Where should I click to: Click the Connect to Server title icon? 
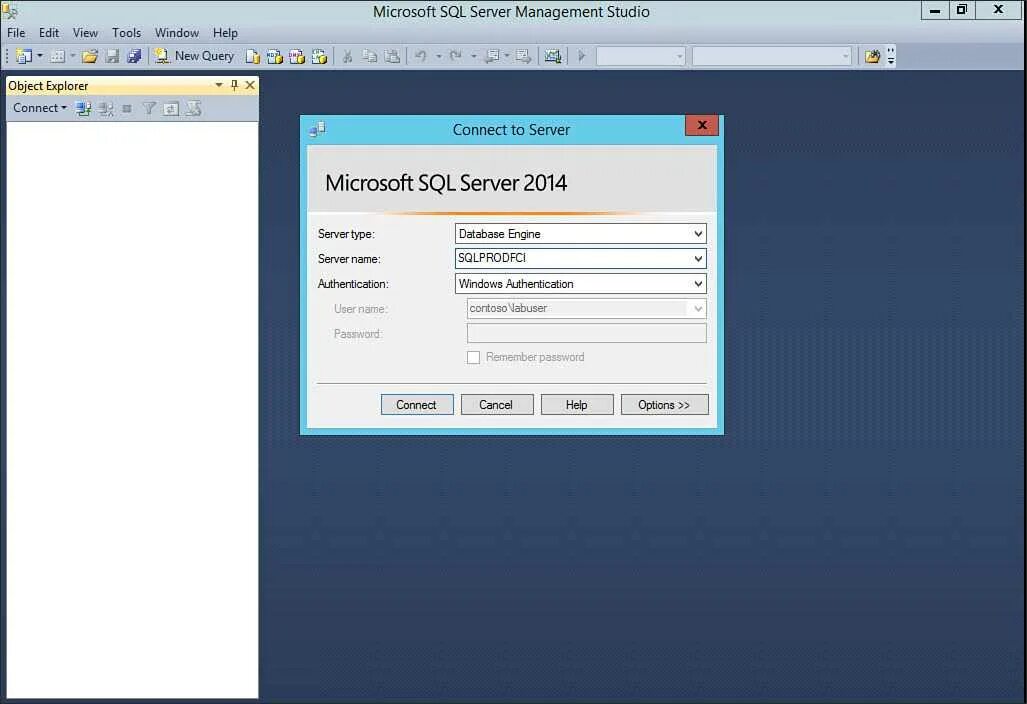coord(318,129)
